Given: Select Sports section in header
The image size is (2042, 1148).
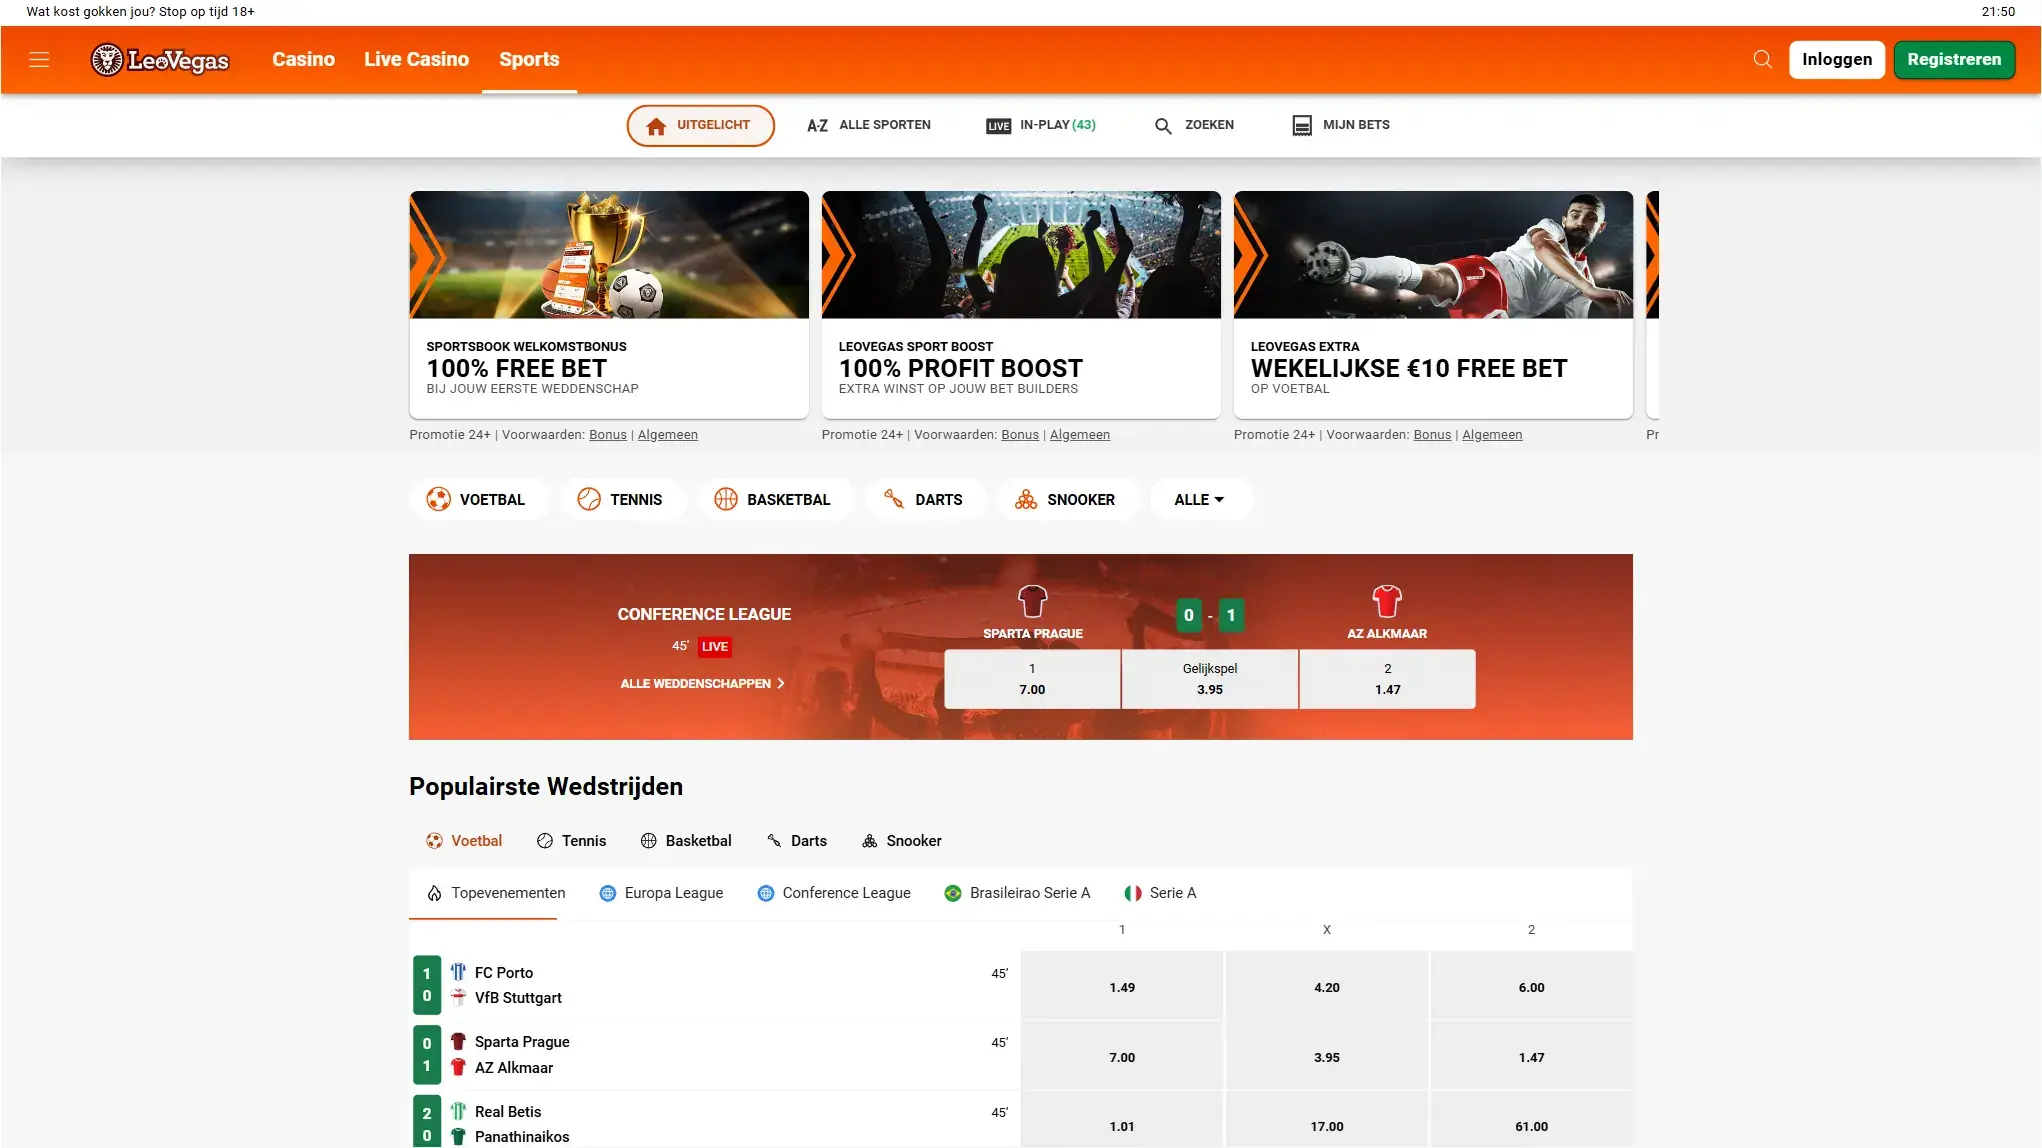Looking at the screenshot, I should [529, 59].
